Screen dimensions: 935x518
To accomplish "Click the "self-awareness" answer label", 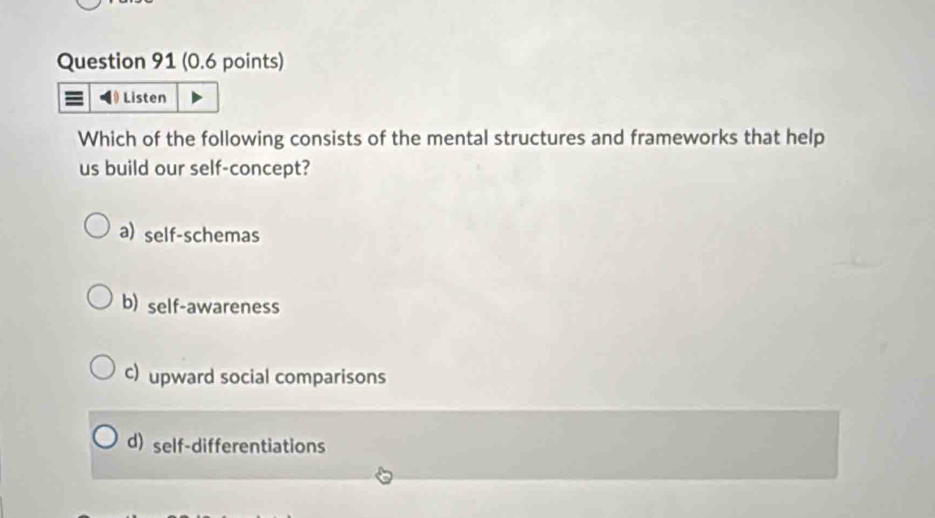I will coord(213,307).
